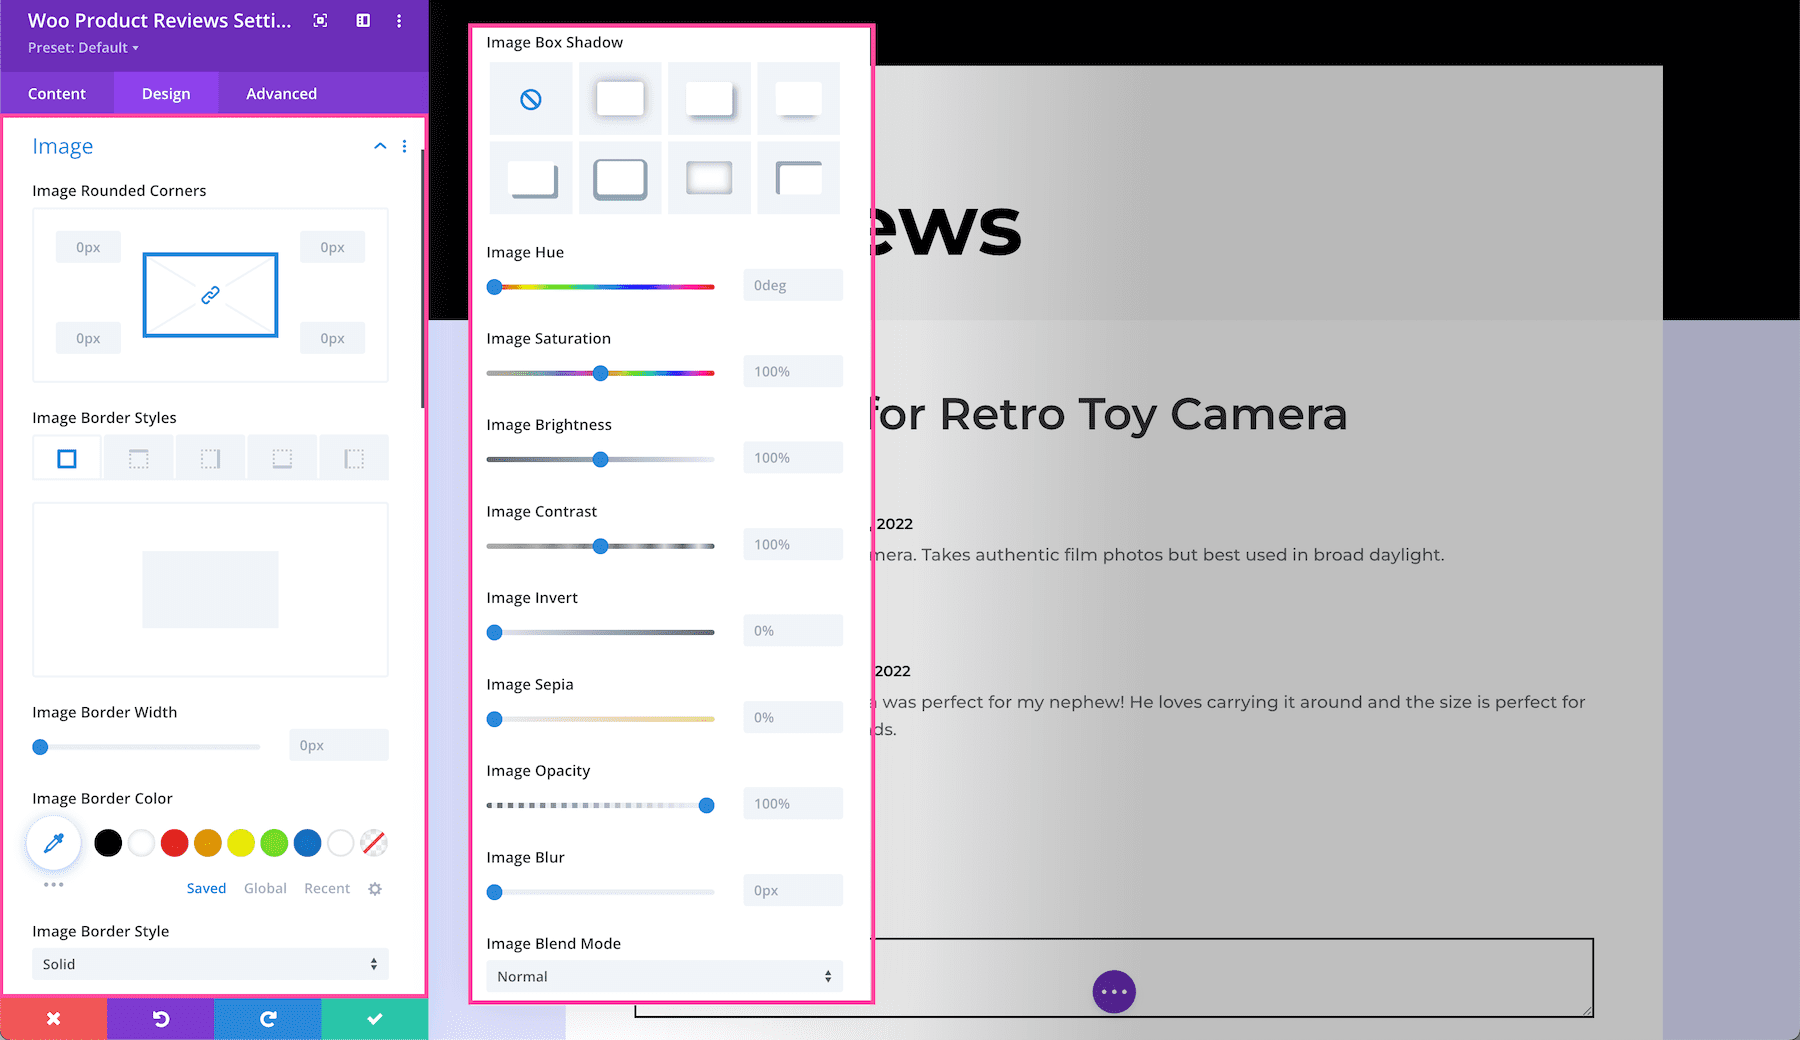The height and width of the screenshot is (1040, 1800).
Task: Click the Global color palette link
Action: [265, 888]
